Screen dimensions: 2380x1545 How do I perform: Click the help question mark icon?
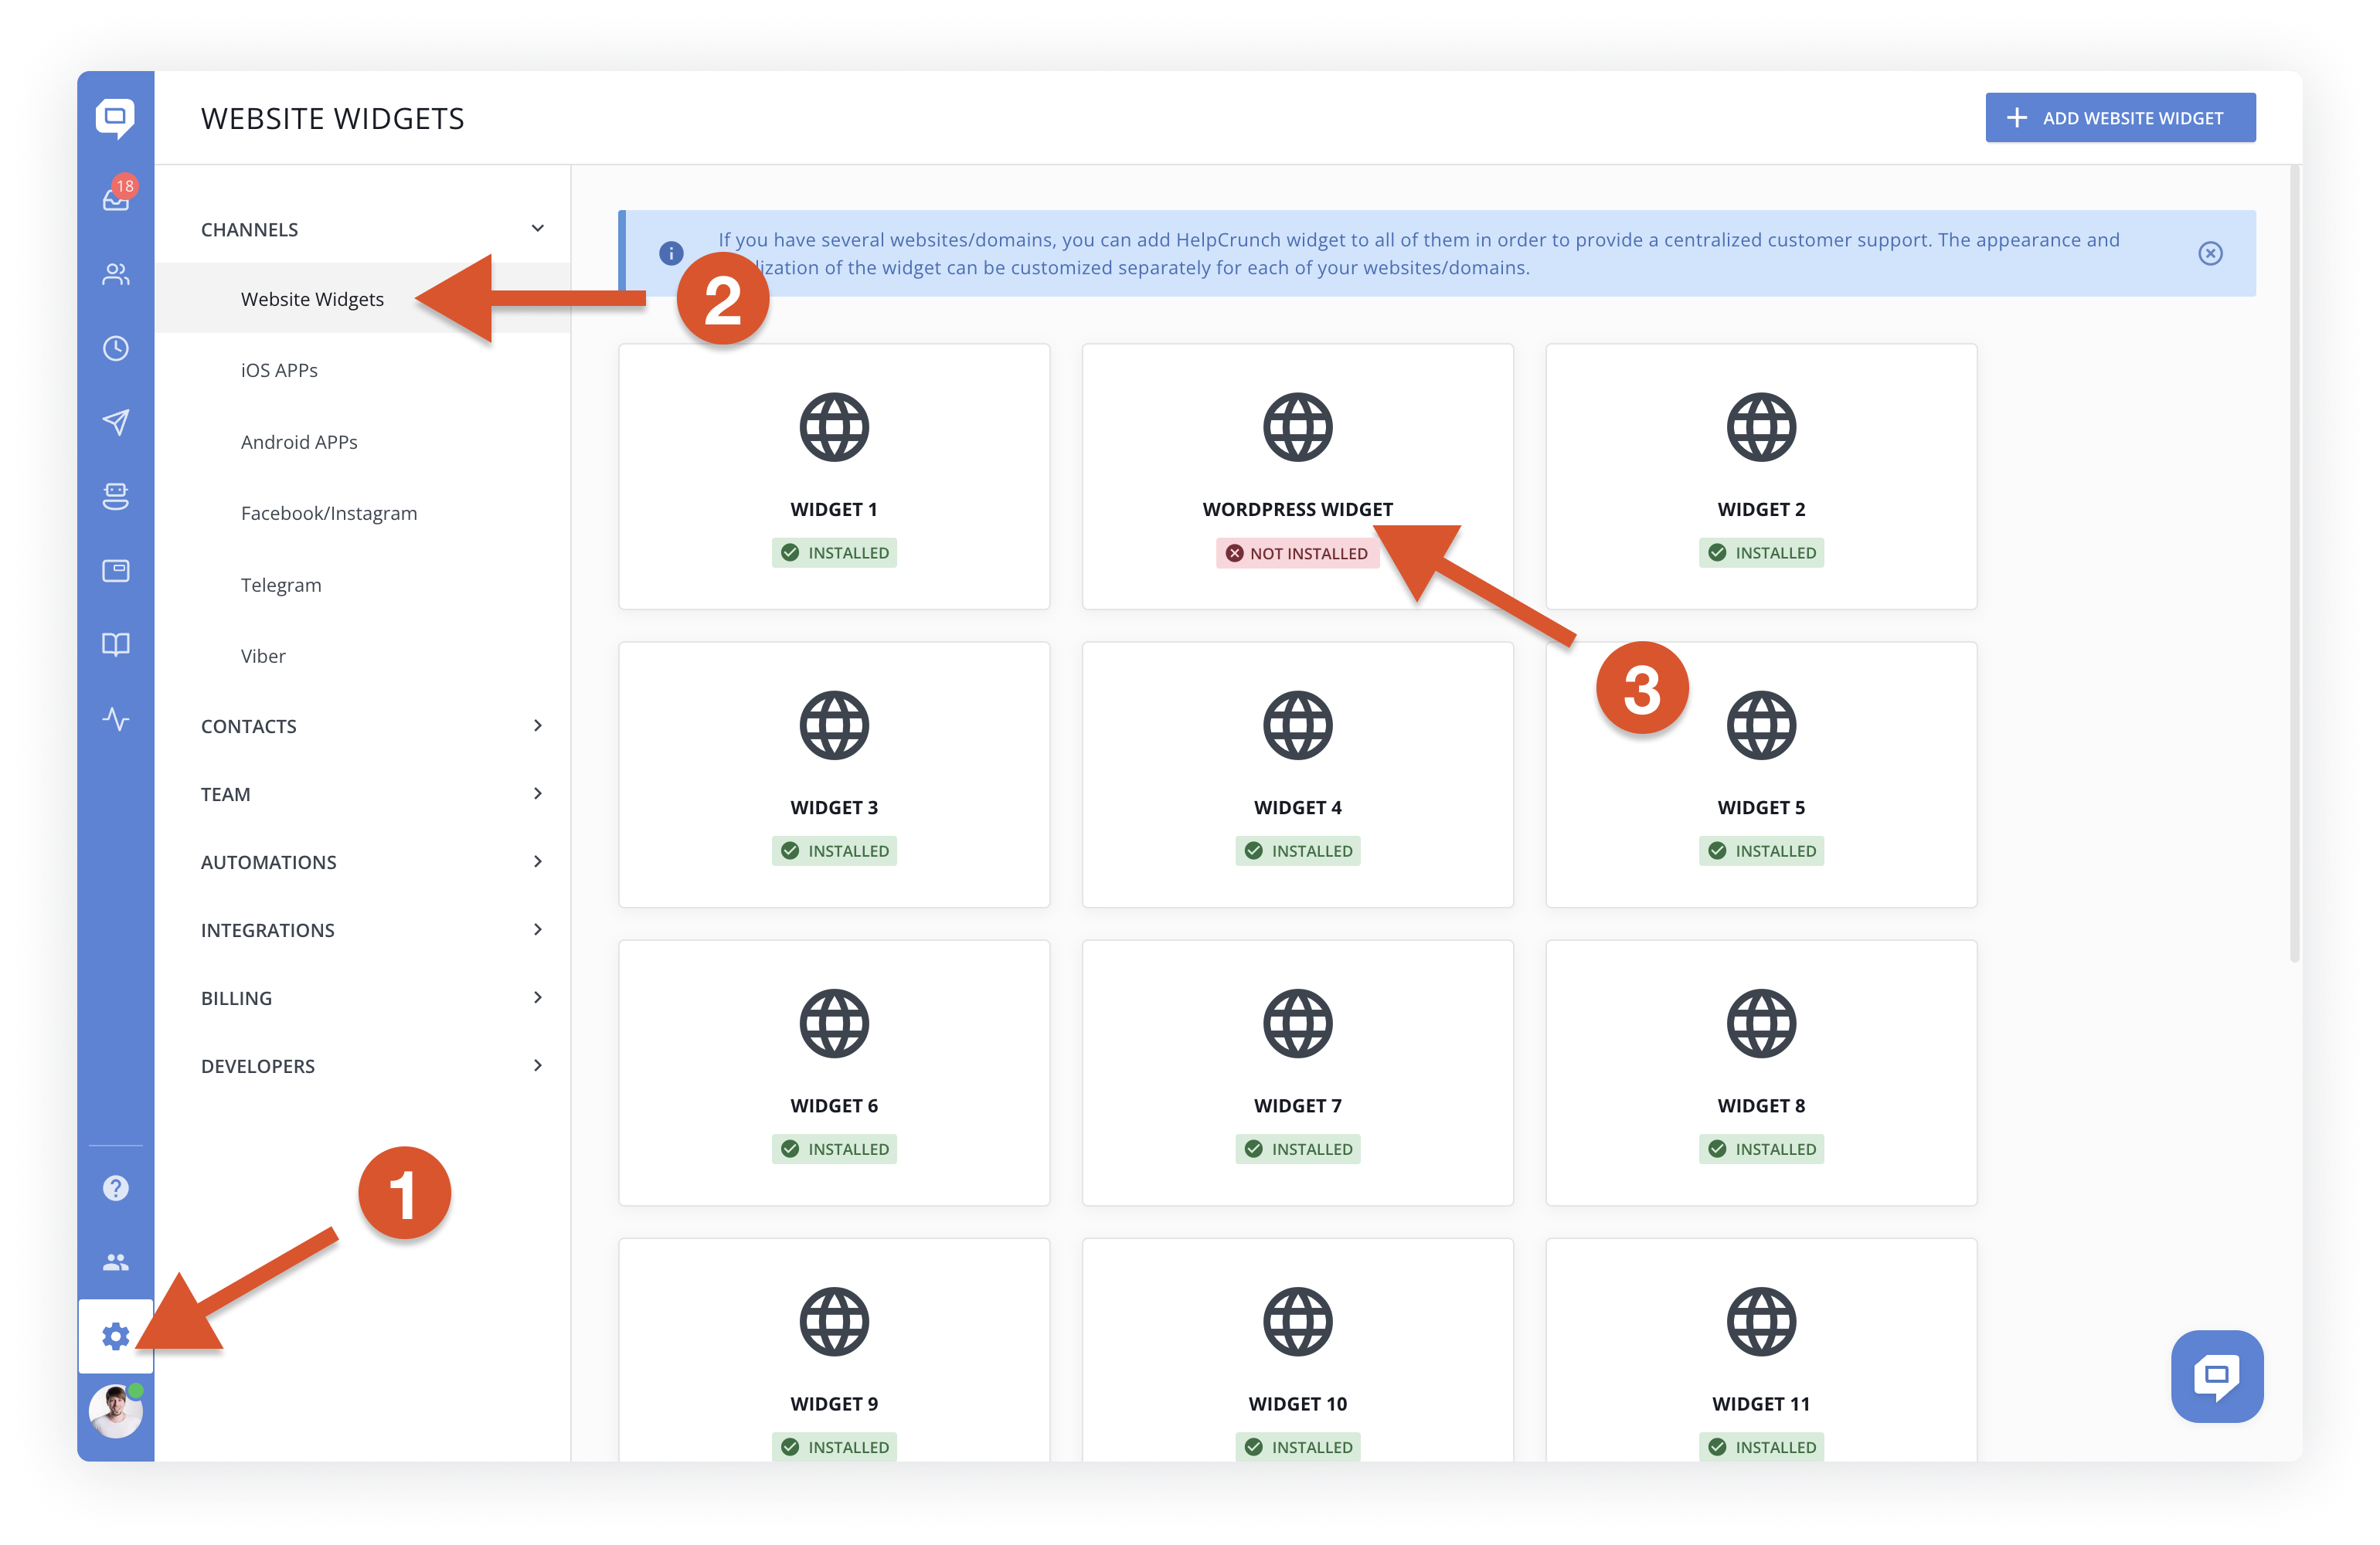pyautogui.click(x=116, y=1188)
